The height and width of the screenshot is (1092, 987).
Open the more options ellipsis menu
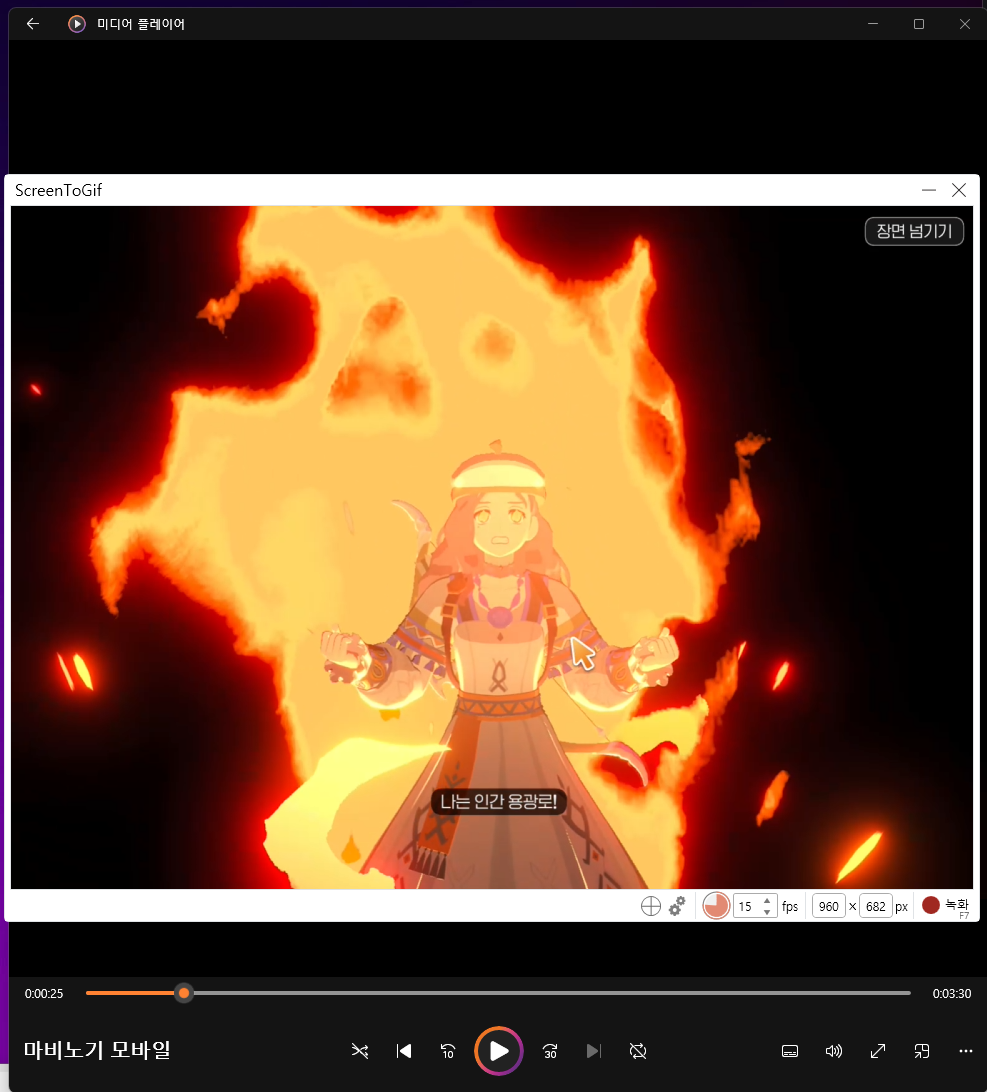965,1051
